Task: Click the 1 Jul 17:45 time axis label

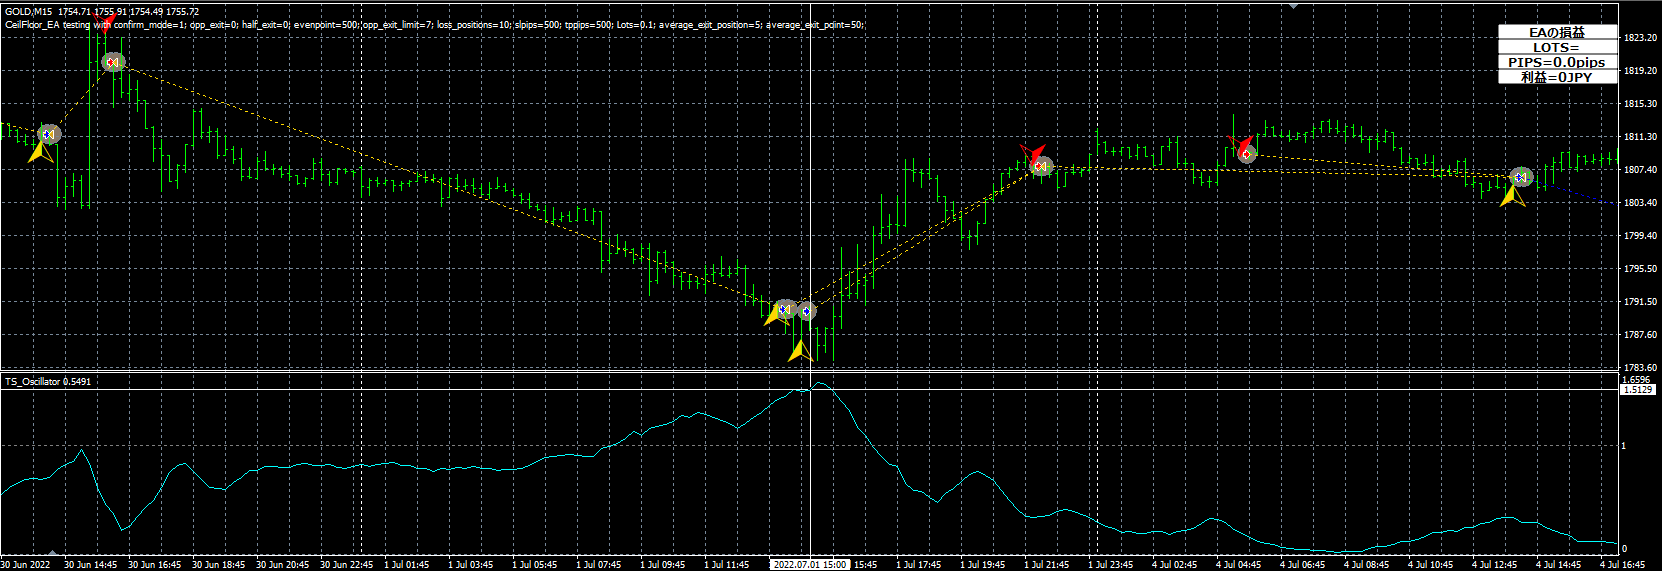Action: click(918, 564)
